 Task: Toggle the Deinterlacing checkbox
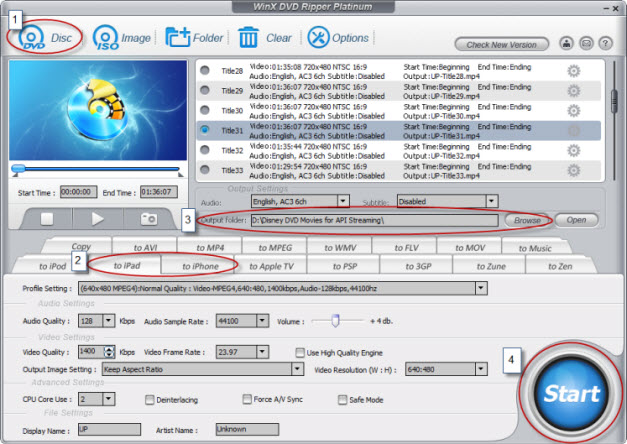150,400
